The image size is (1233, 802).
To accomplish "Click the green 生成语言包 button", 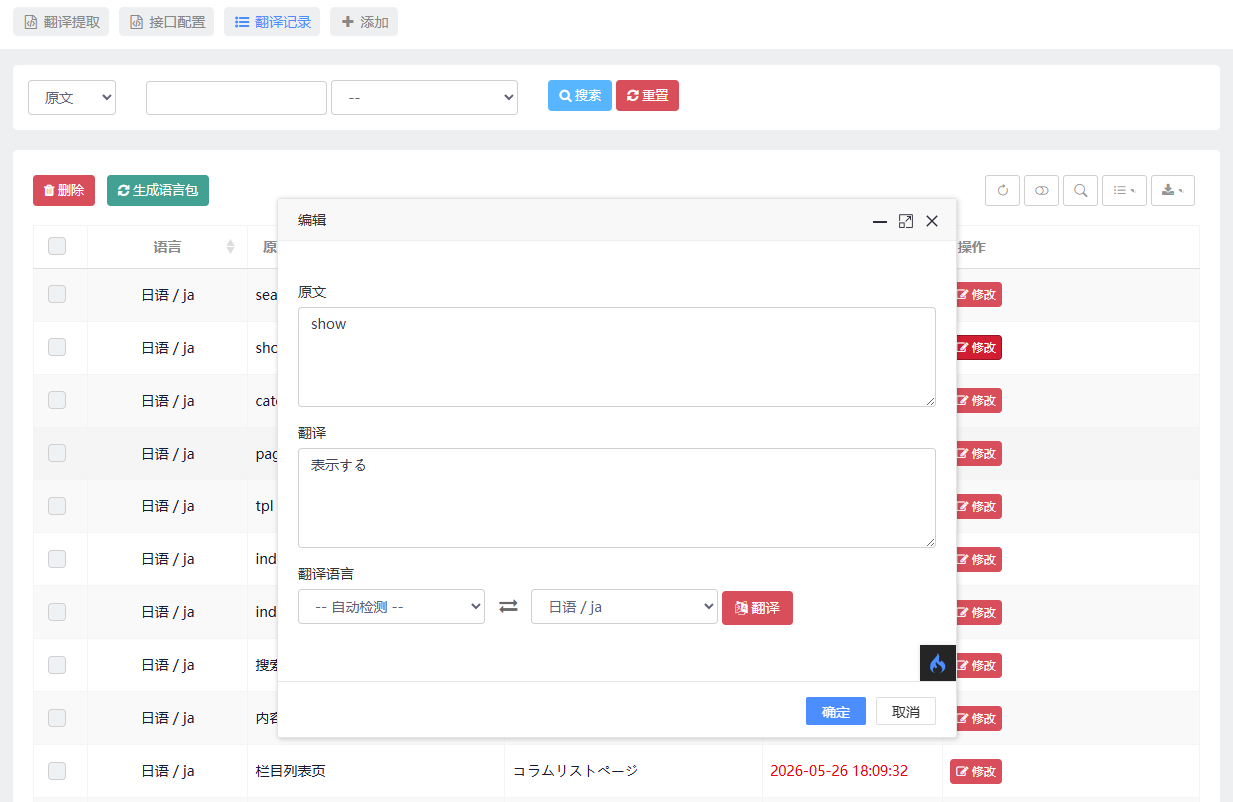I will 158,190.
